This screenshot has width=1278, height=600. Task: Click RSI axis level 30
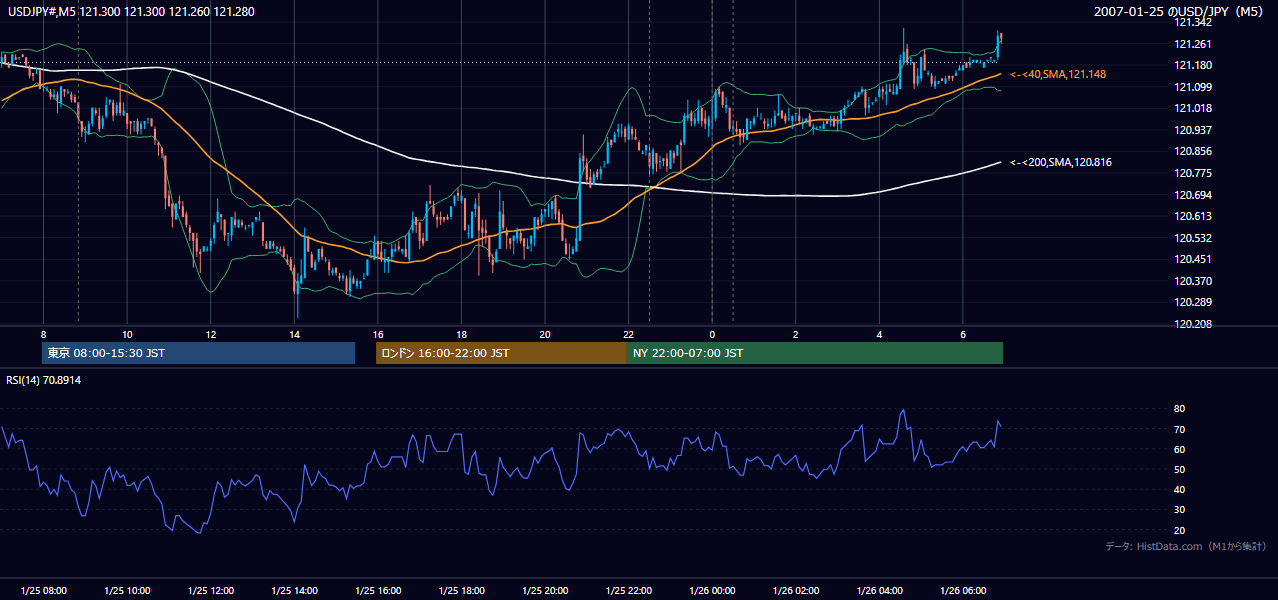1180,510
